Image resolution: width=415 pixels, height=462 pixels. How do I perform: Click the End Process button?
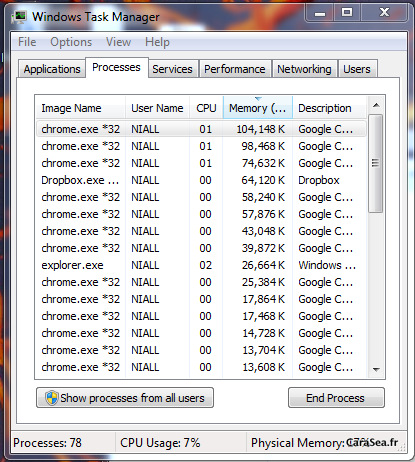click(336, 398)
